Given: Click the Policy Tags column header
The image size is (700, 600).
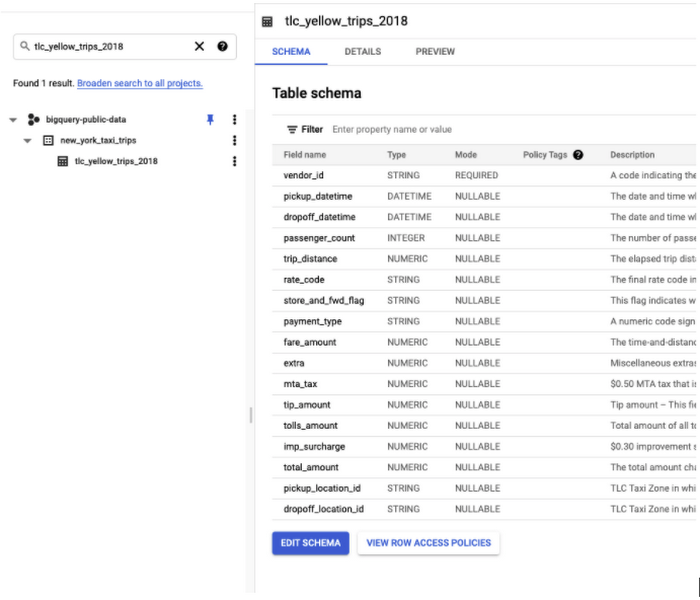Looking at the screenshot, I should coord(545,155).
